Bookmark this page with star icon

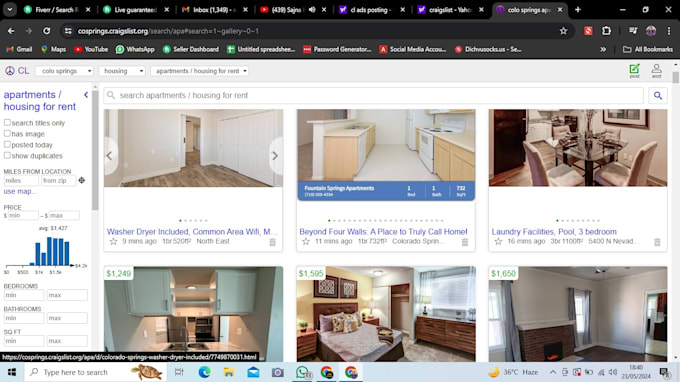click(563, 31)
